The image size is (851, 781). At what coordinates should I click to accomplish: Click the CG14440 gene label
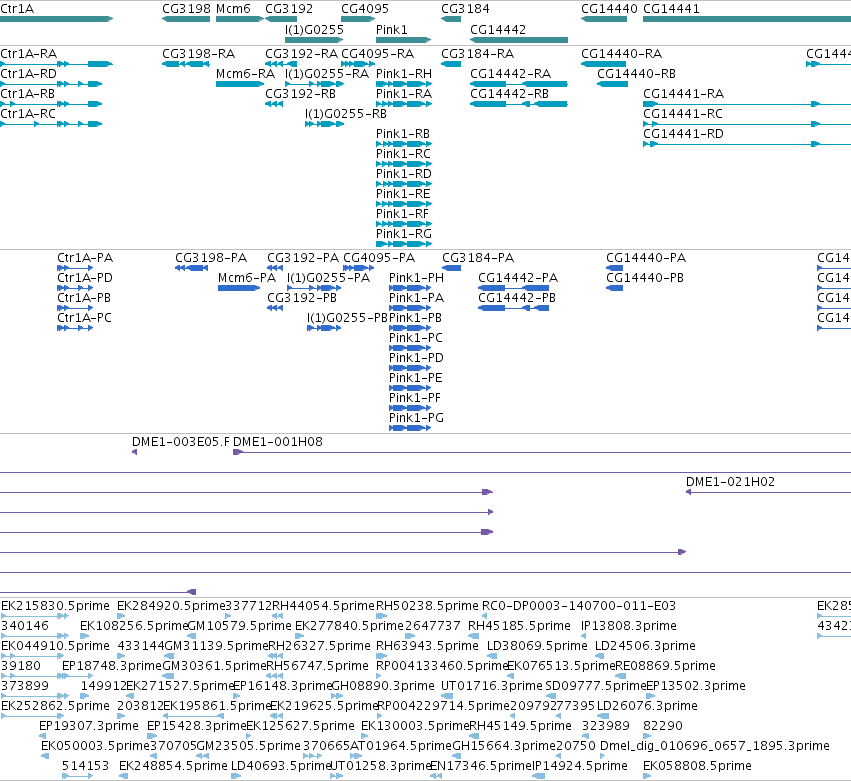[609, 9]
